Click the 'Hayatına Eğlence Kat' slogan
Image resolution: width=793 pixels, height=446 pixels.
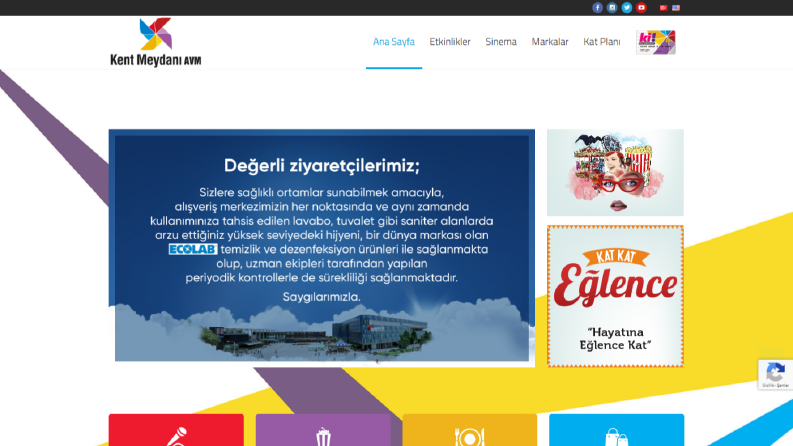click(x=615, y=339)
